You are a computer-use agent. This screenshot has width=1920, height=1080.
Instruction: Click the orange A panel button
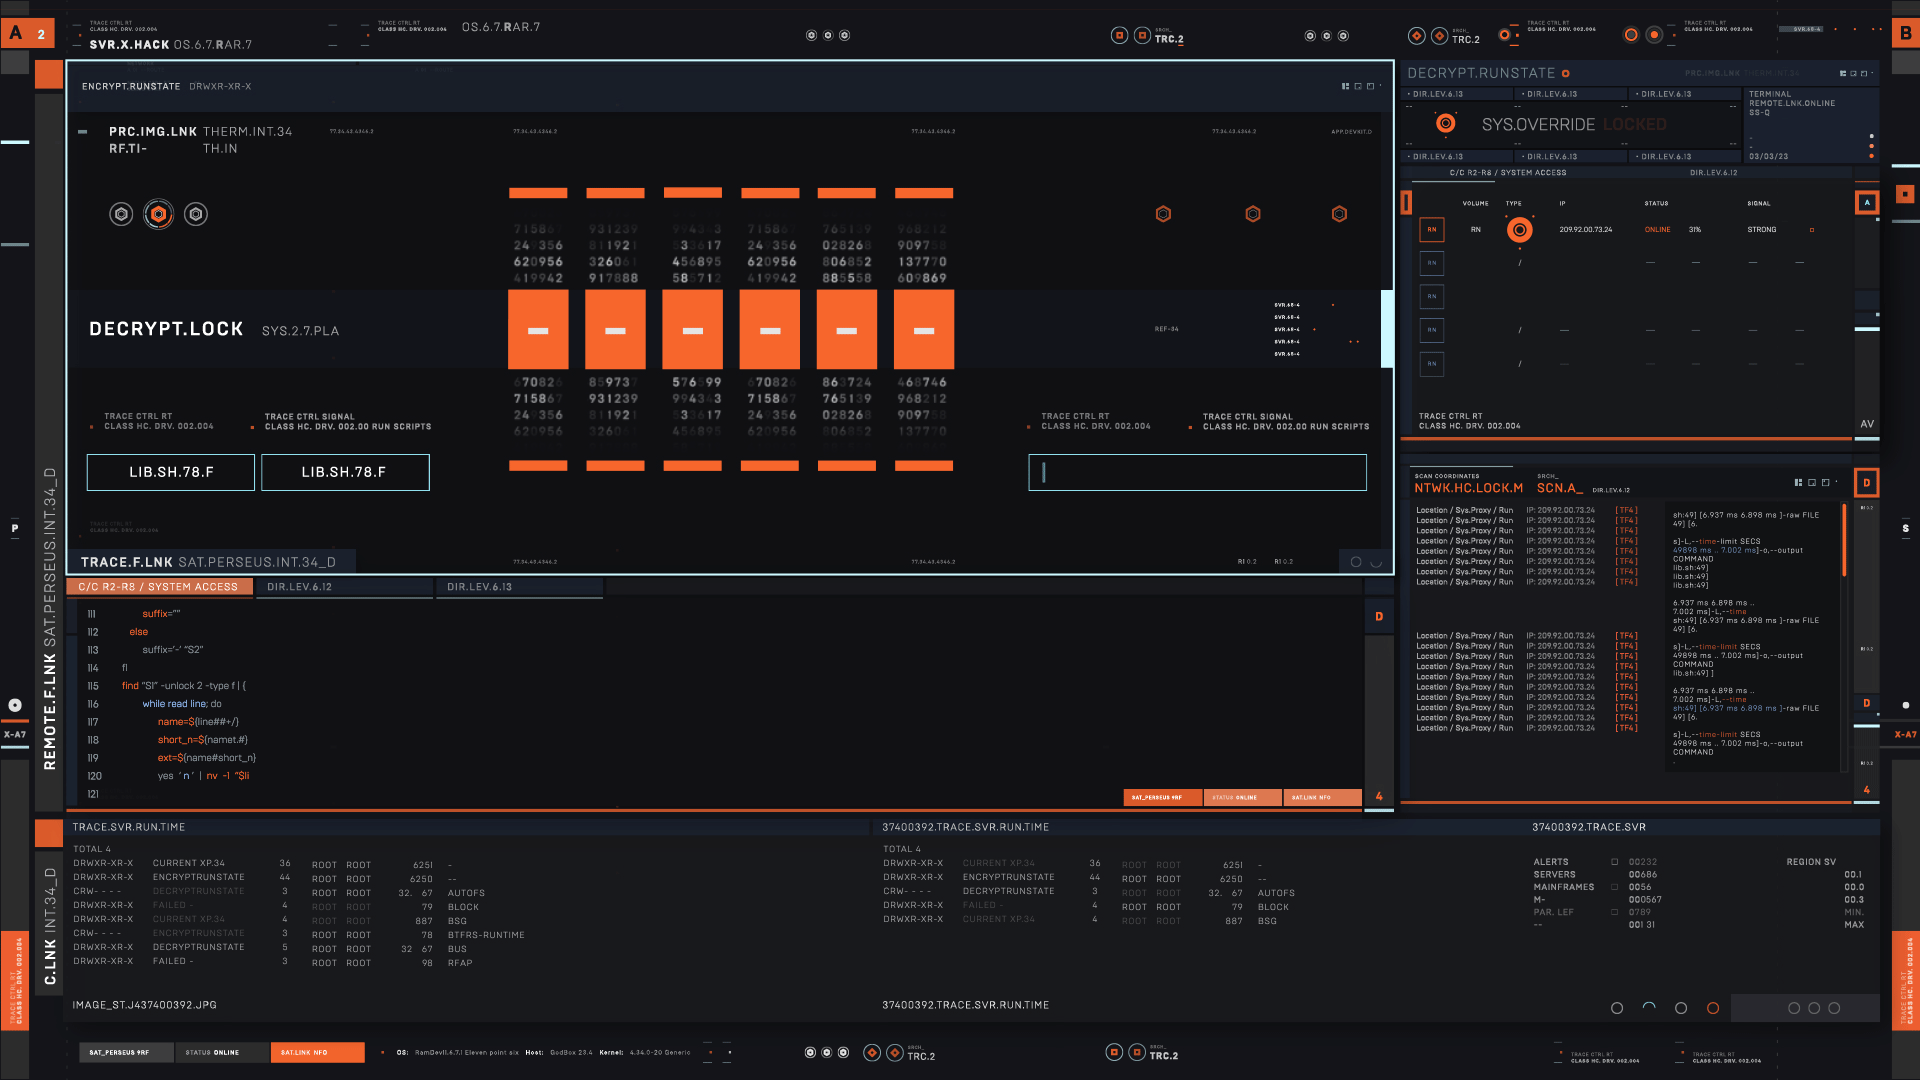point(1866,203)
